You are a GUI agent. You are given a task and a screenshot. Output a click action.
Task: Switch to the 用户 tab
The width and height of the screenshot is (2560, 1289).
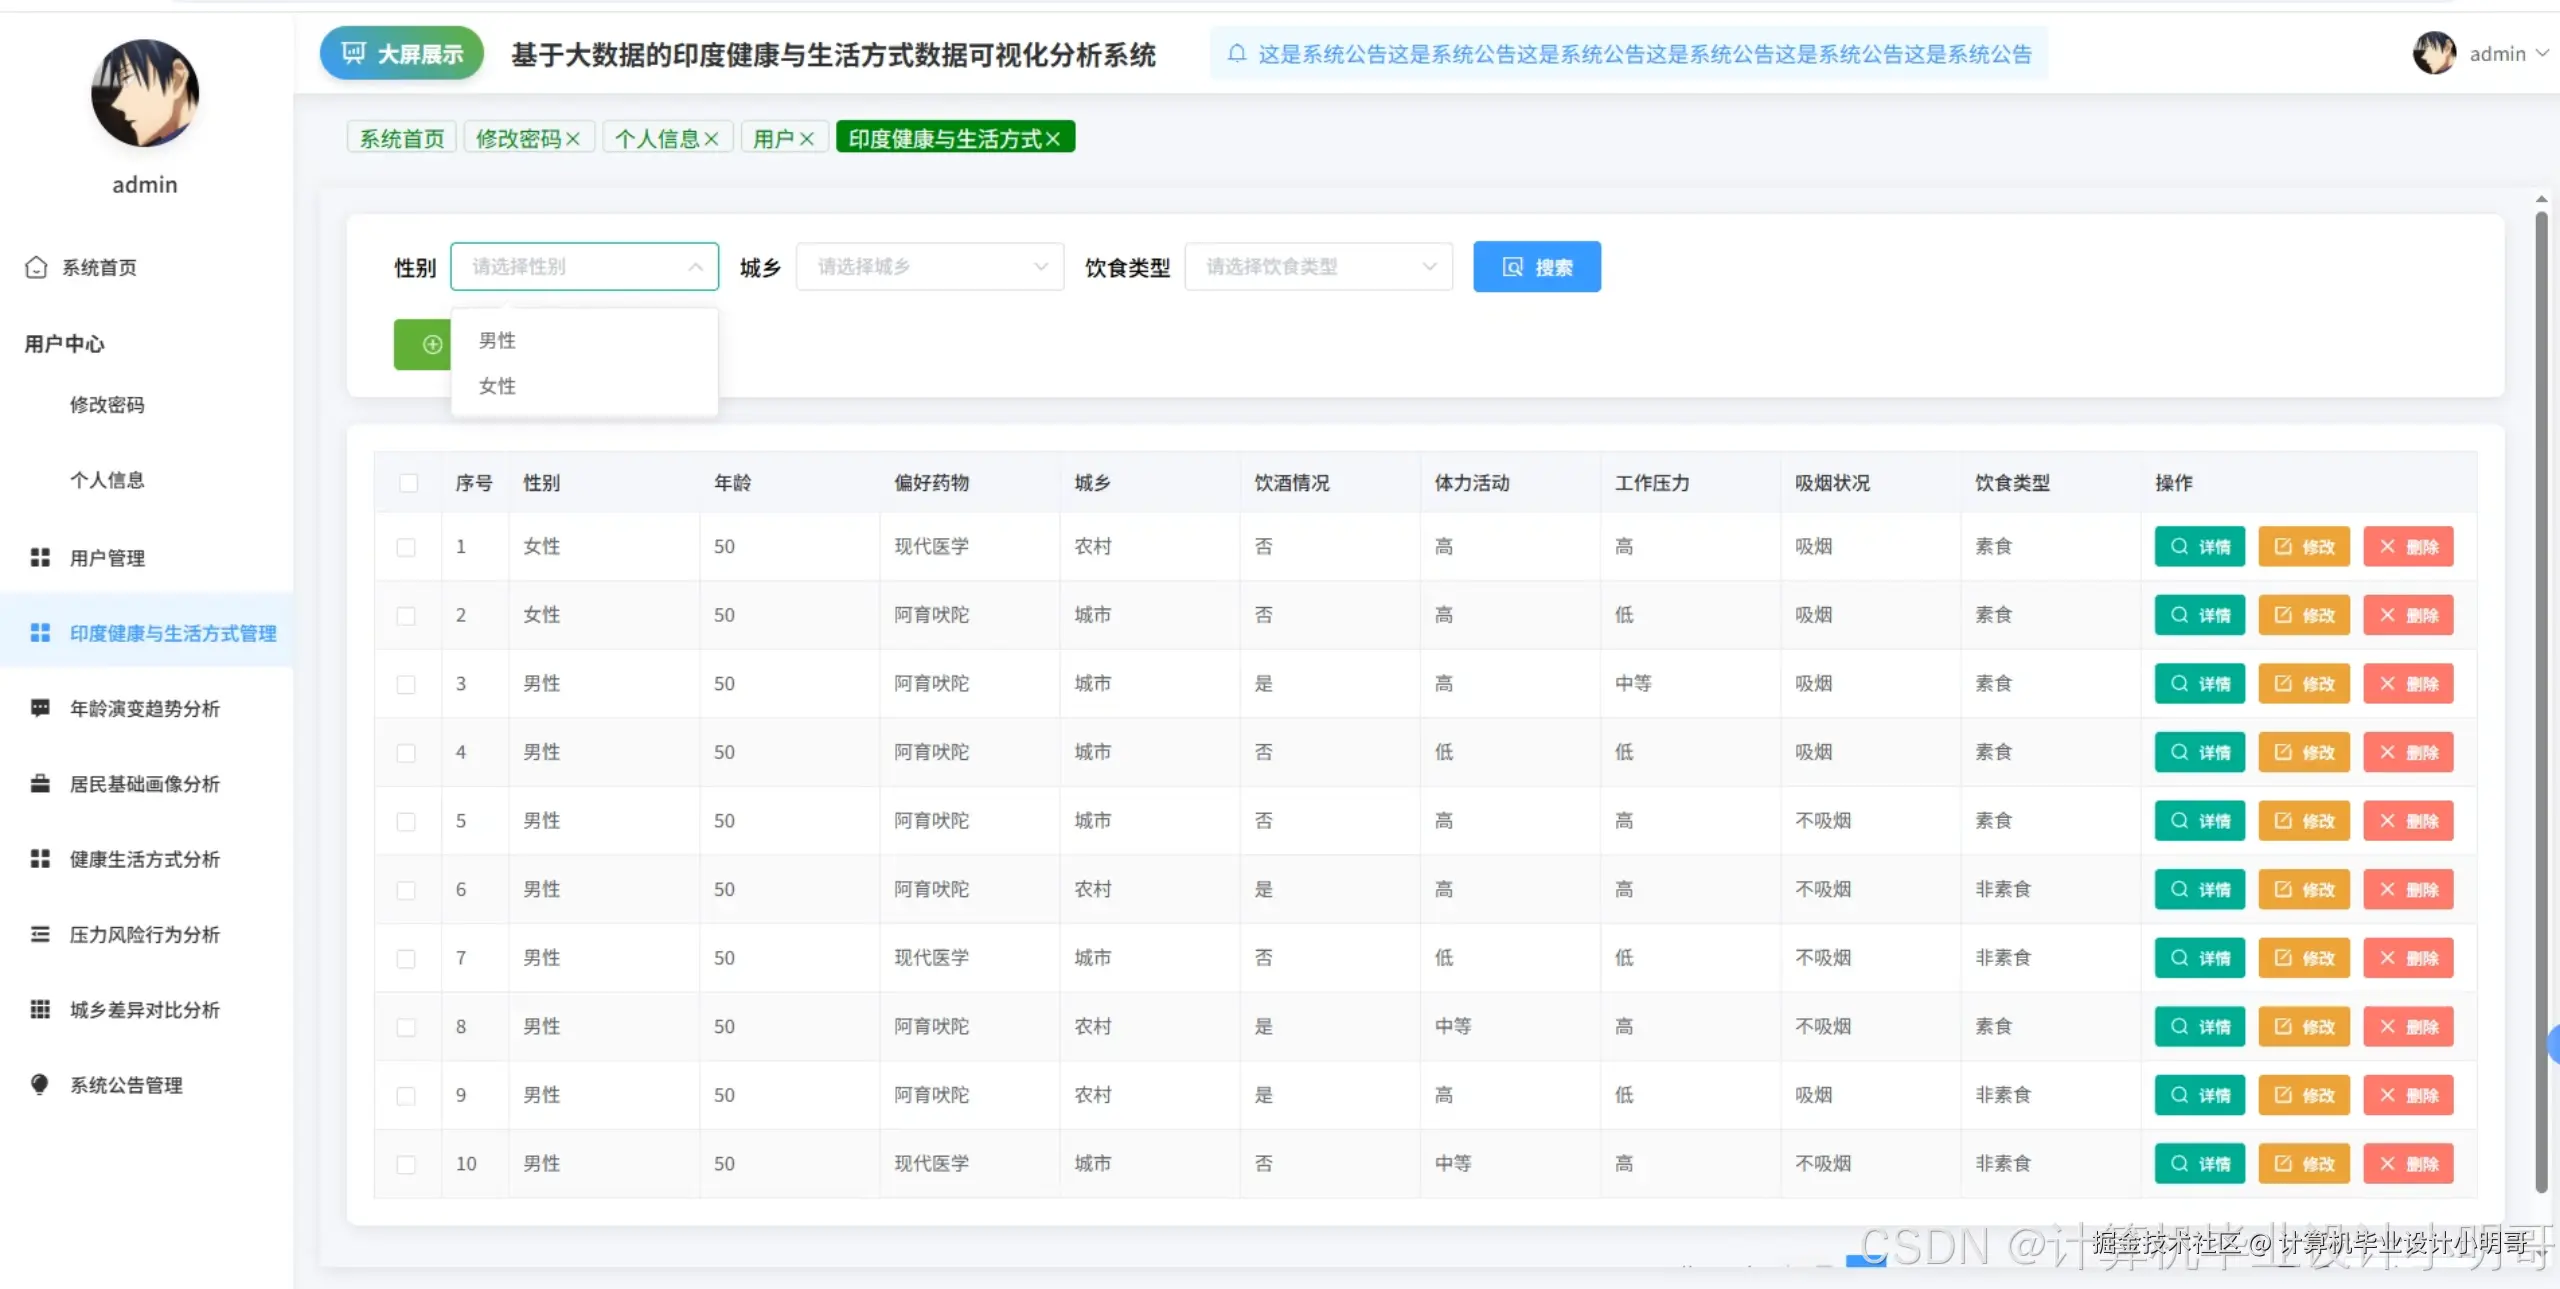tap(775, 137)
